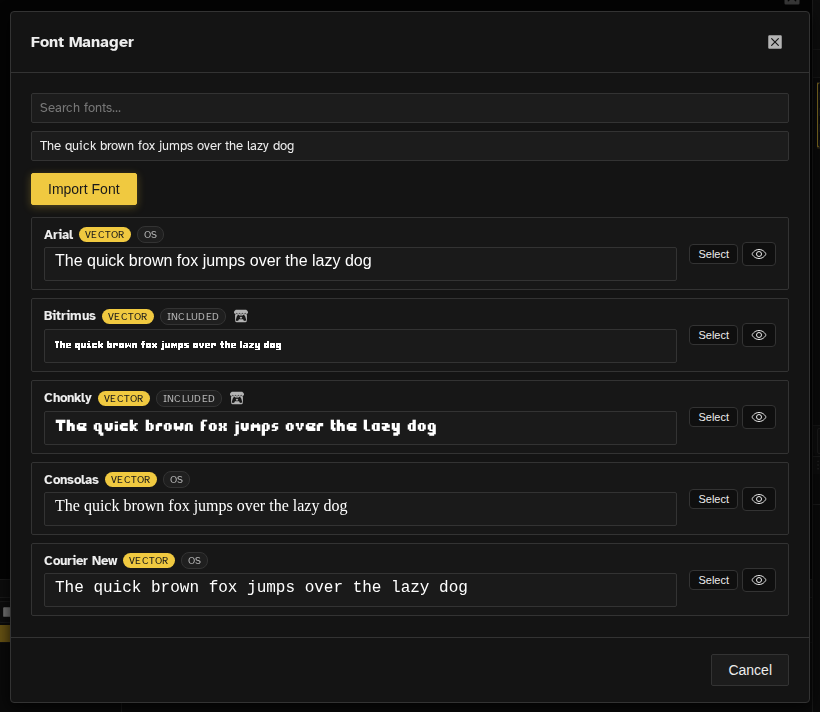Click the Consolas font name
Viewport: 820px width, 712px height.
point(71,480)
